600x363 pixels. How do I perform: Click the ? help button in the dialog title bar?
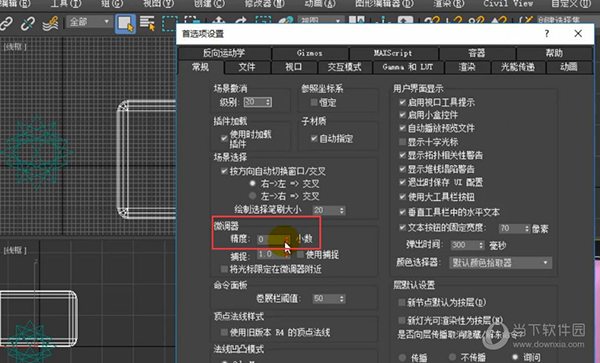pos(547,34)
